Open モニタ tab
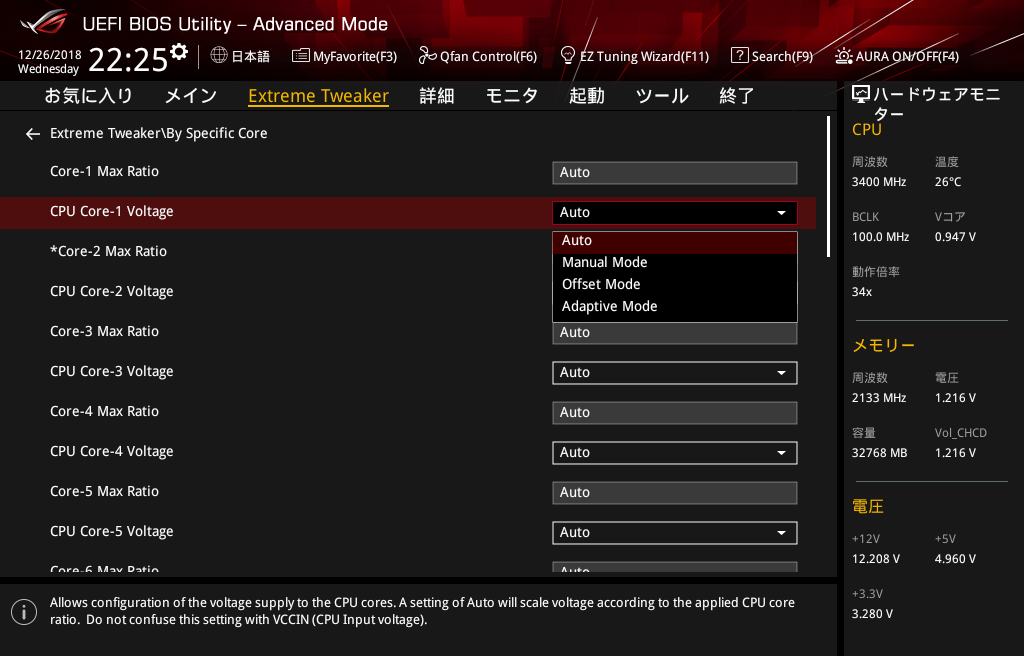 (511, 96)
